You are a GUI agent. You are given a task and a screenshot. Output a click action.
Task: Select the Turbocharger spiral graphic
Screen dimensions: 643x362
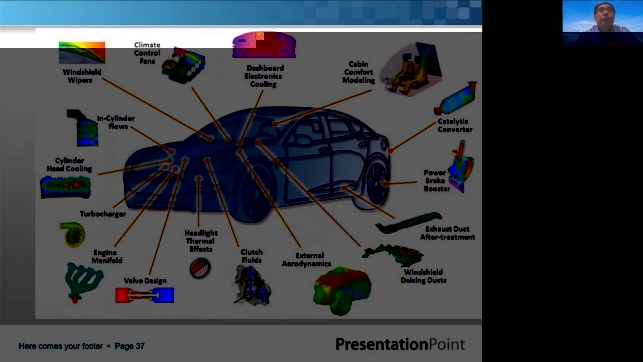click(73, 235)
